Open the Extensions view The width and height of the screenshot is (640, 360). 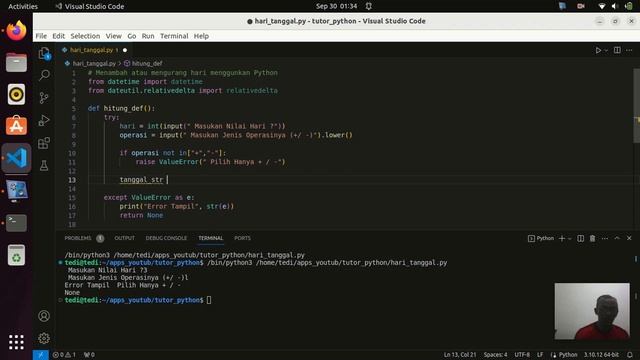(x=44, y=143)
